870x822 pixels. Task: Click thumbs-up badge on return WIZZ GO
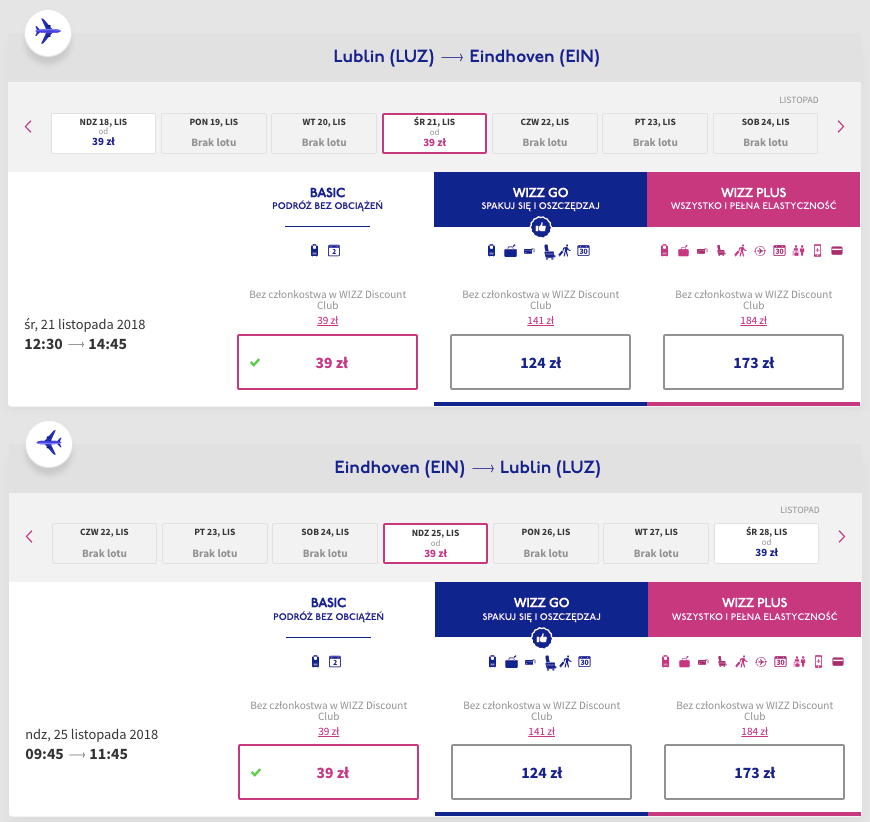(x=540, y=637)
